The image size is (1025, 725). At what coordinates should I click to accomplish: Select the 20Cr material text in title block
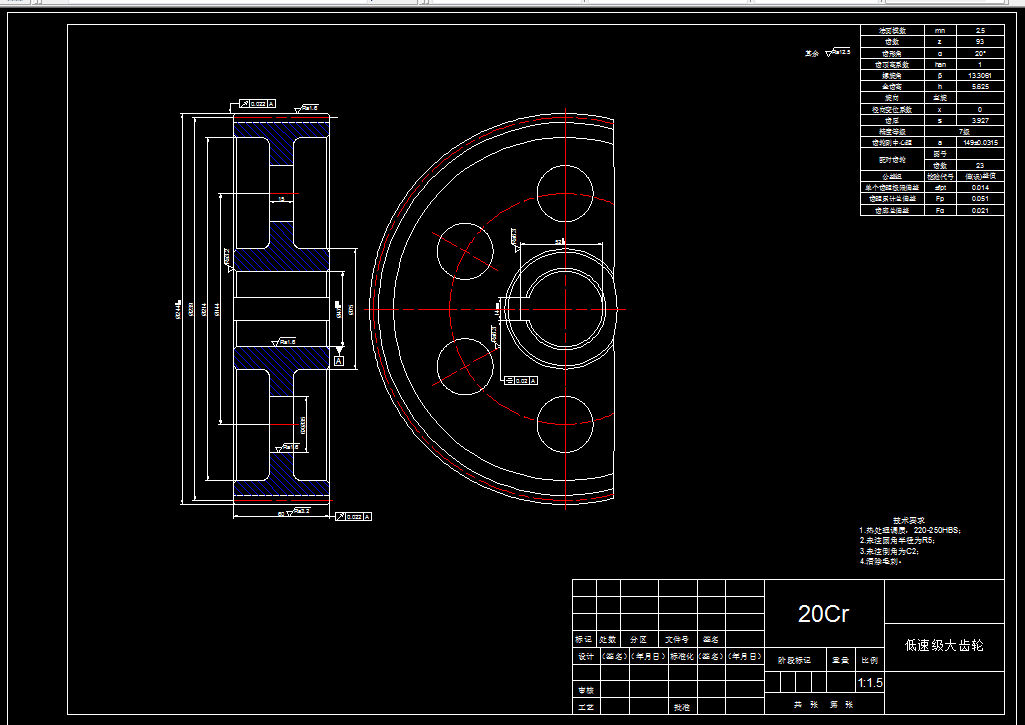823,614
